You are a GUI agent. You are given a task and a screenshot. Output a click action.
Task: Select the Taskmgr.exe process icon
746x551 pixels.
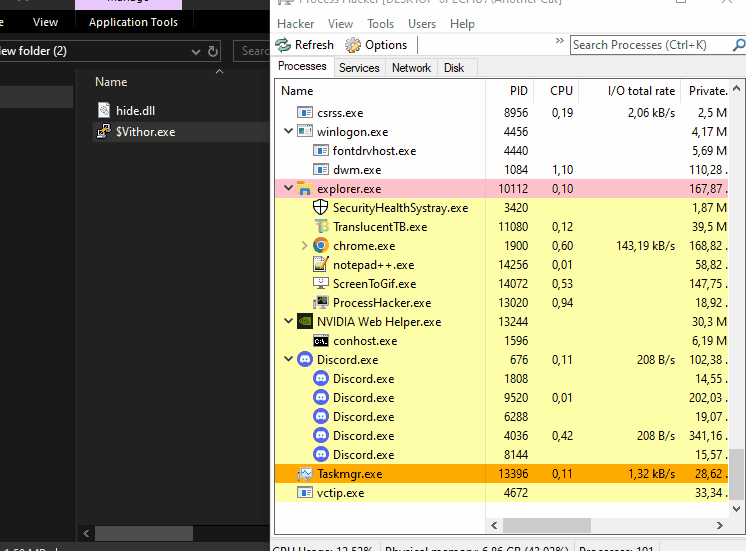tap(305, 474)
